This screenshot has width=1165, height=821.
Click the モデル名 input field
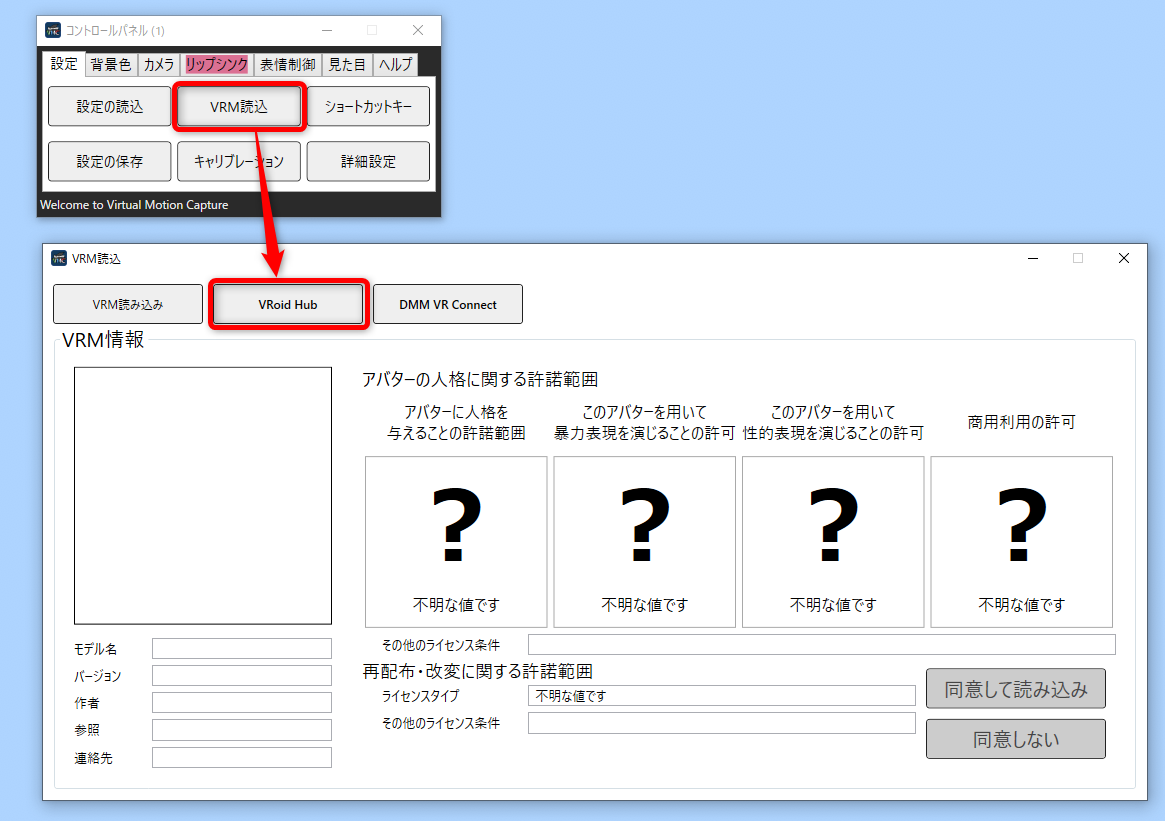(x=241, y=649)
